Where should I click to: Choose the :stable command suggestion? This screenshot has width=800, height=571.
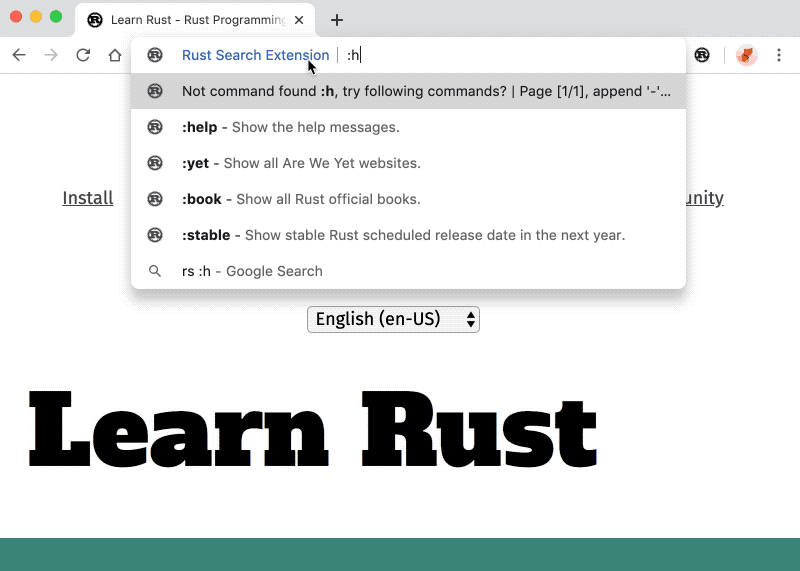pos(408,235)
